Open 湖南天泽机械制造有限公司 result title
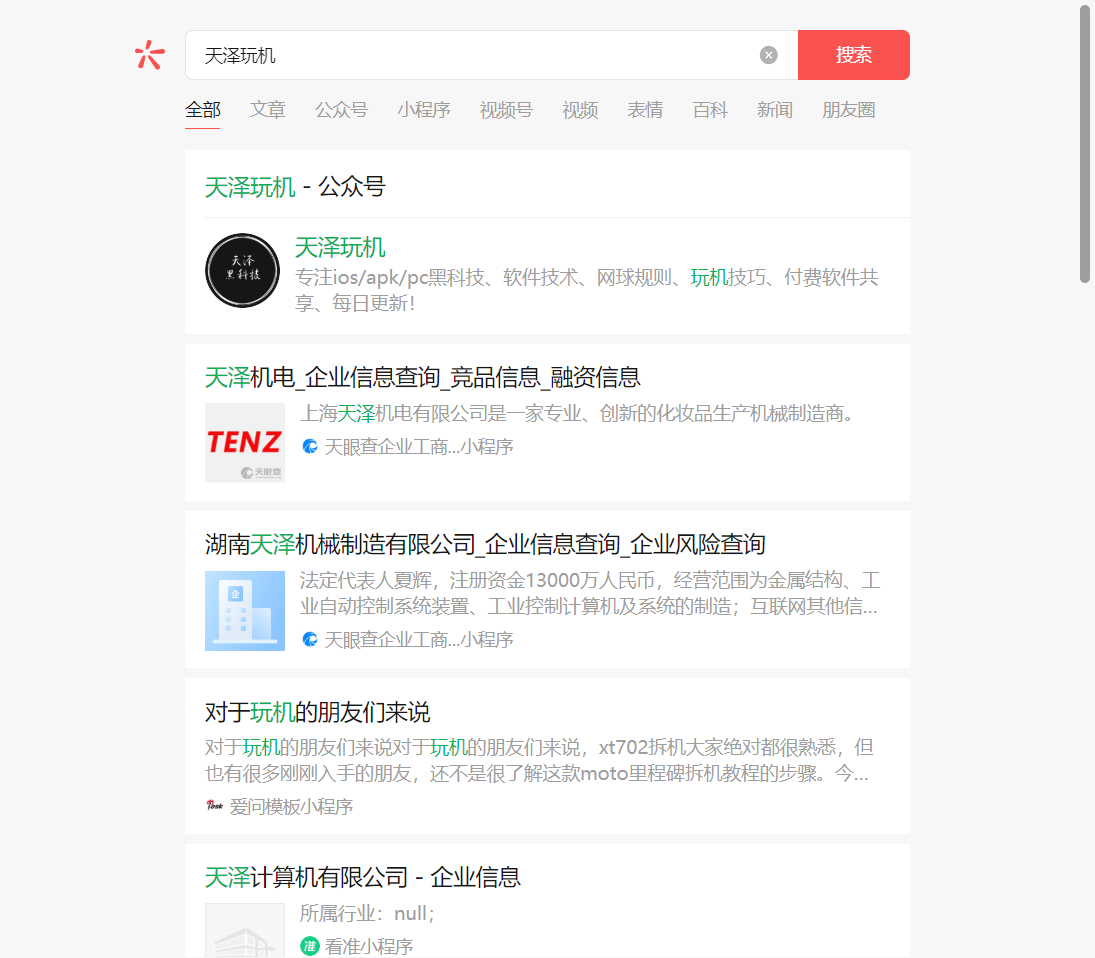Image resolution: width=1095 pixels, height=958 pixels. coord(485,544)
